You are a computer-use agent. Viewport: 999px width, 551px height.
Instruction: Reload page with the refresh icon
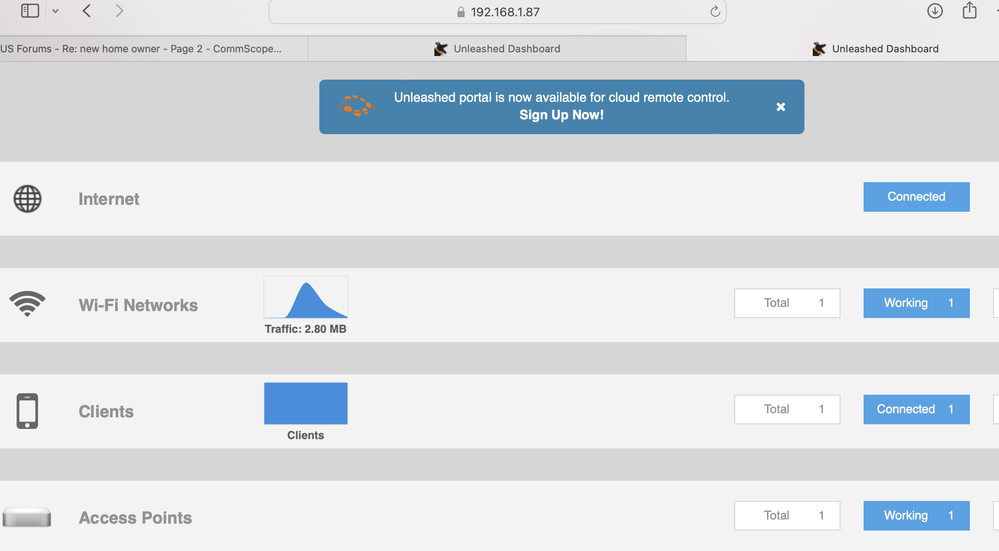coord(715,12)
